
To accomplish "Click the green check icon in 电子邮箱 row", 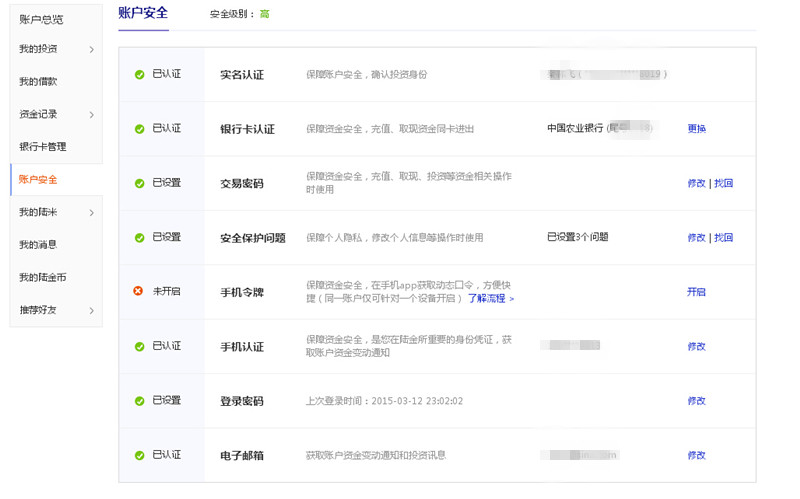I will point(139,455).
